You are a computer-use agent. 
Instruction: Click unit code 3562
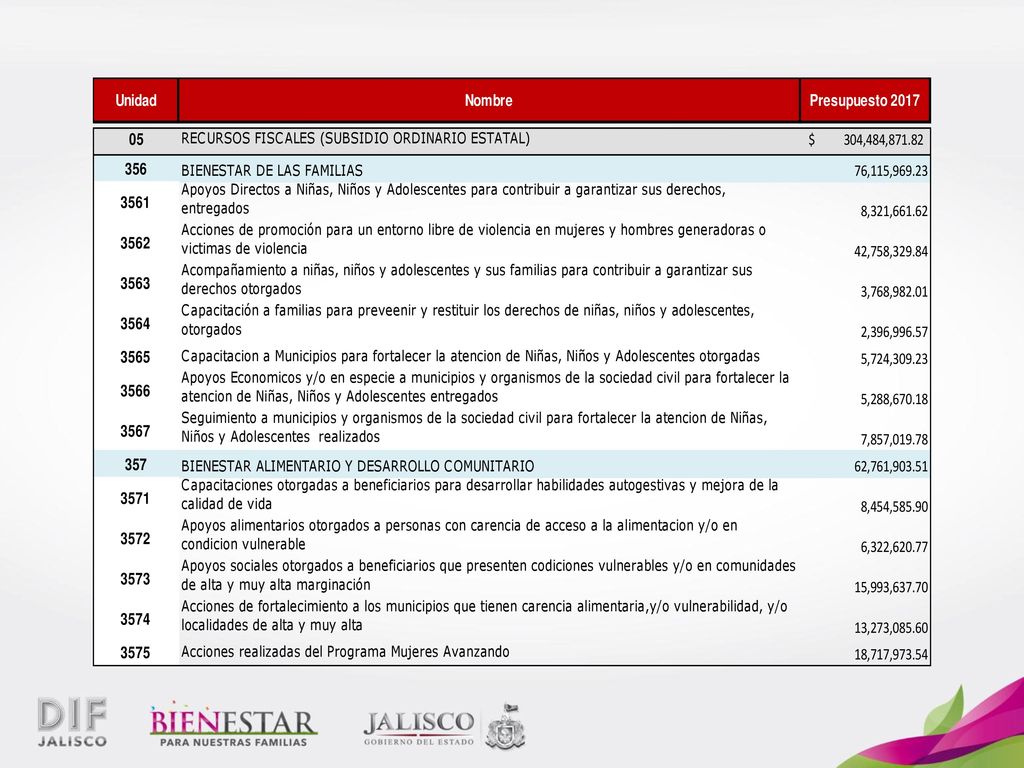point(135,243)
